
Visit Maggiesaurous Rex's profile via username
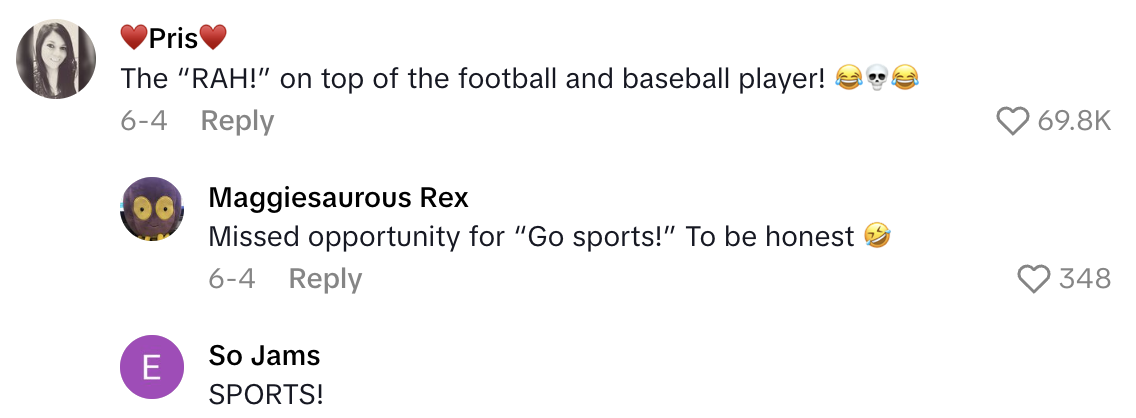click(x=338, y=197)
